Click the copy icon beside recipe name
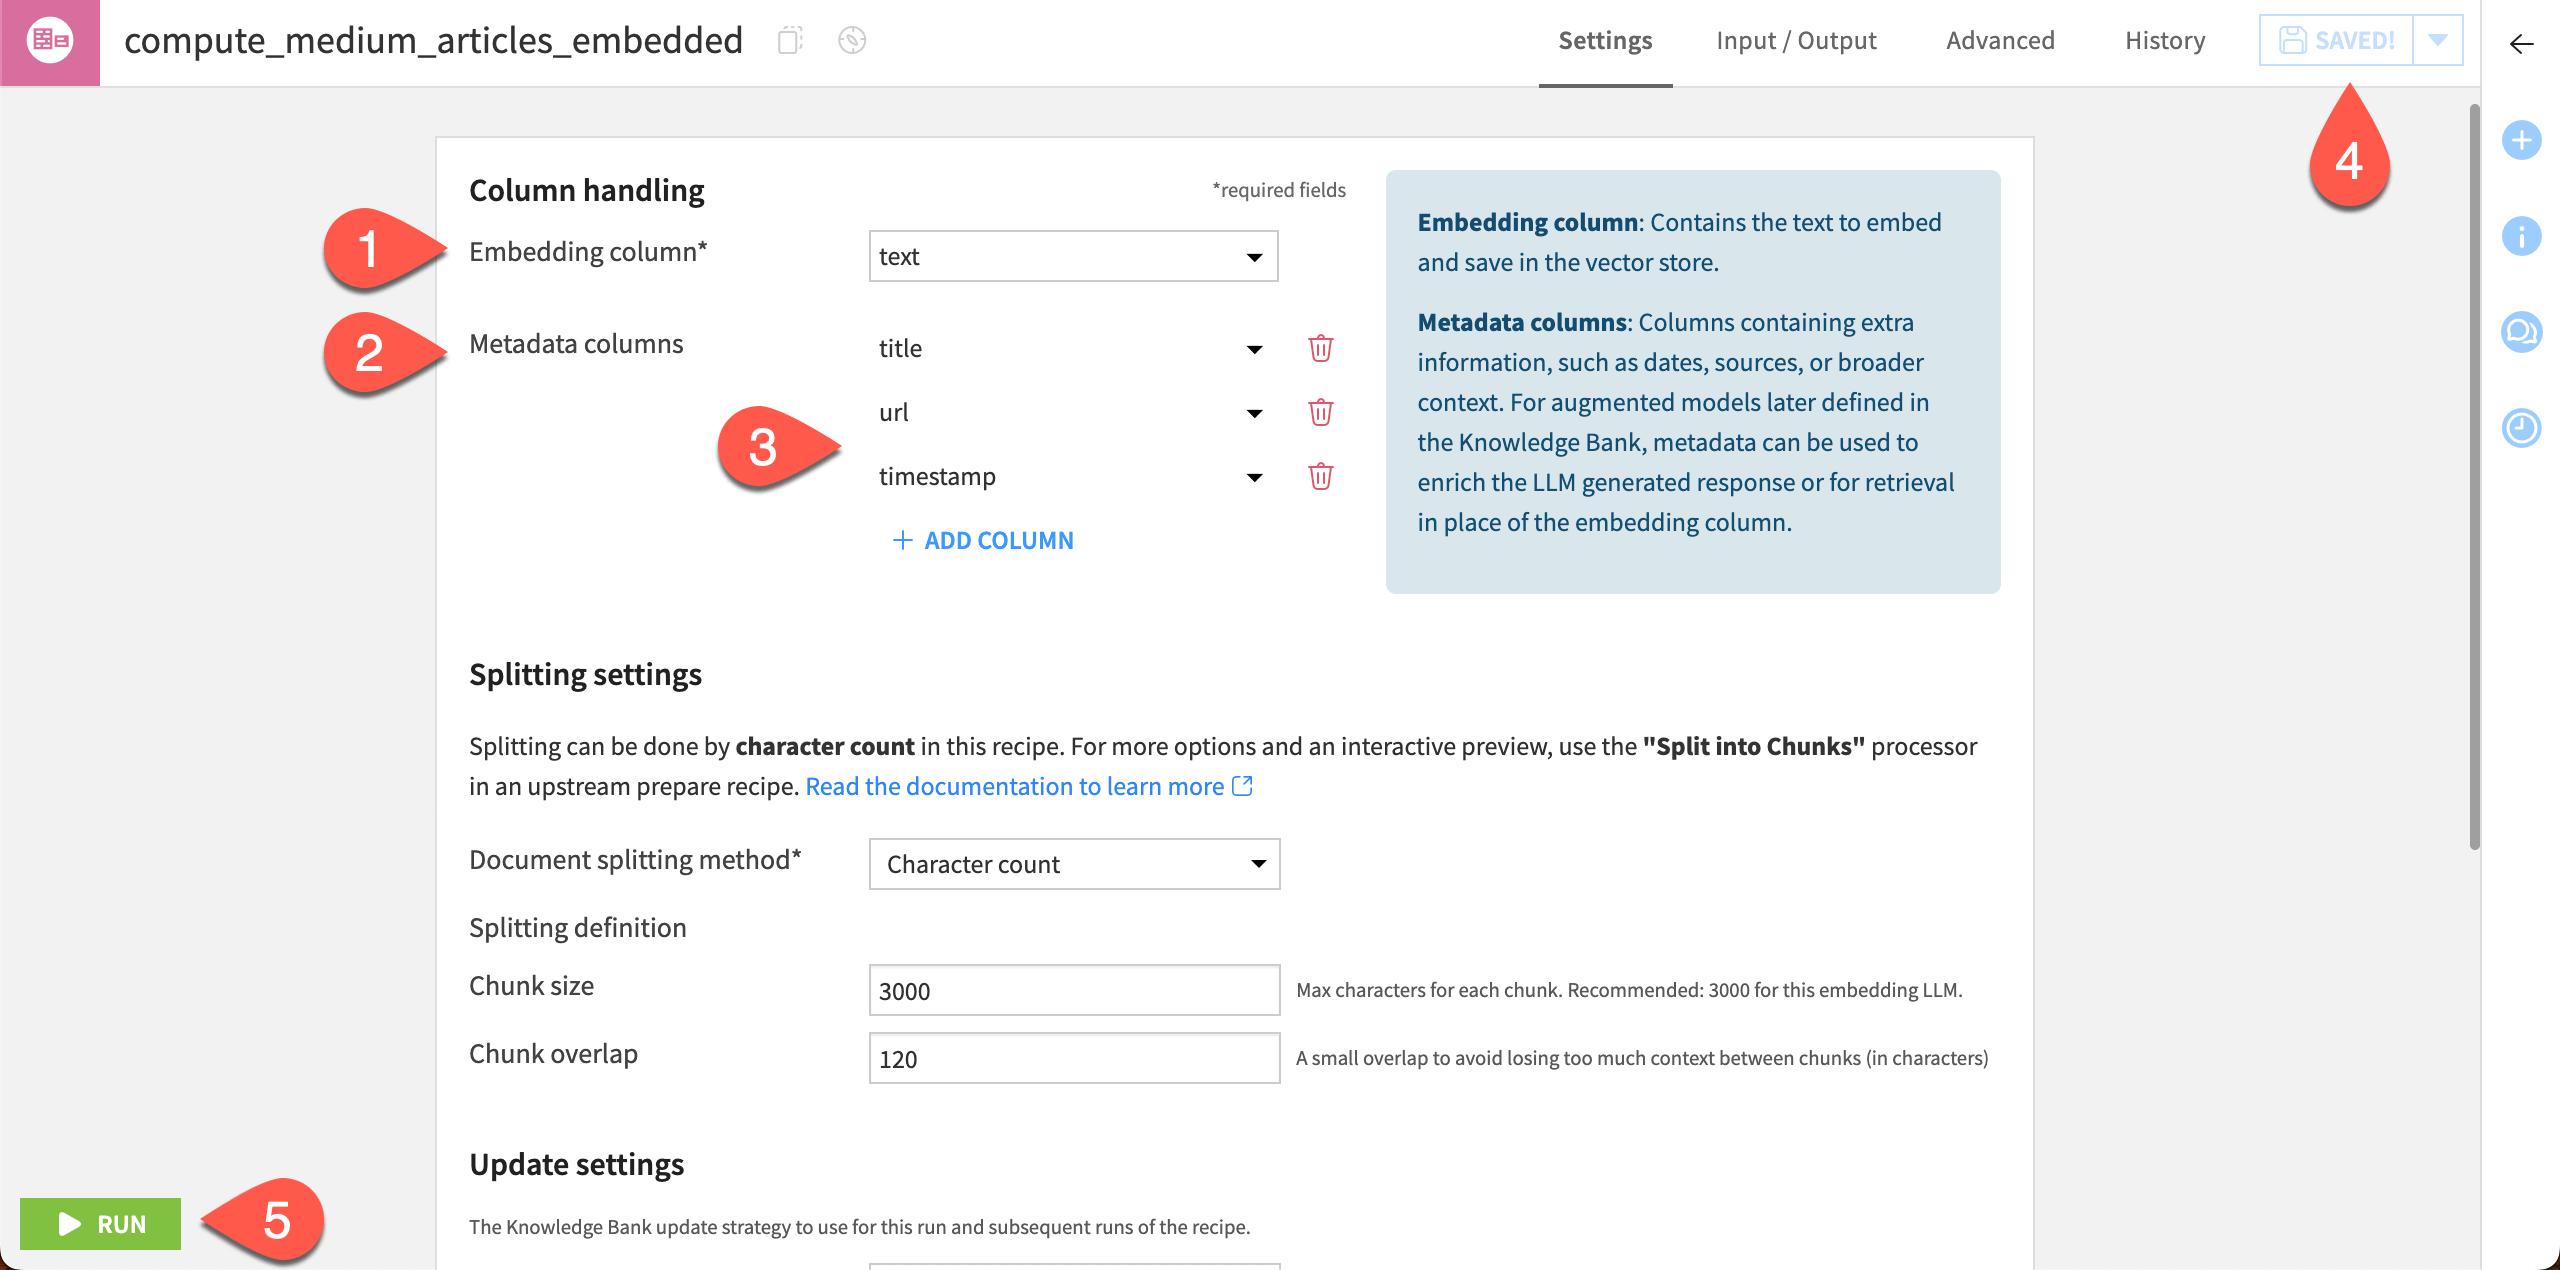The image size is (2560, 1270). click(x=790, y=41)
